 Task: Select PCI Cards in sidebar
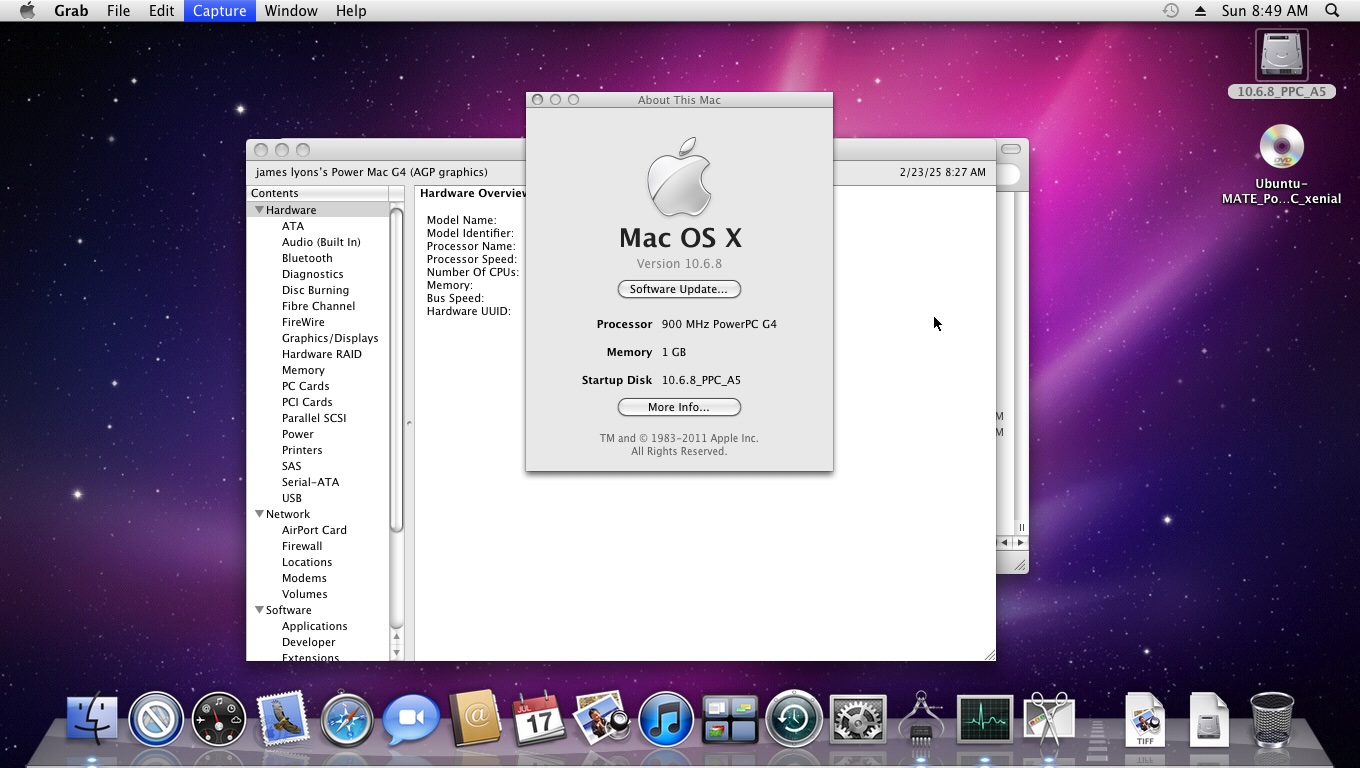point(307,402)
